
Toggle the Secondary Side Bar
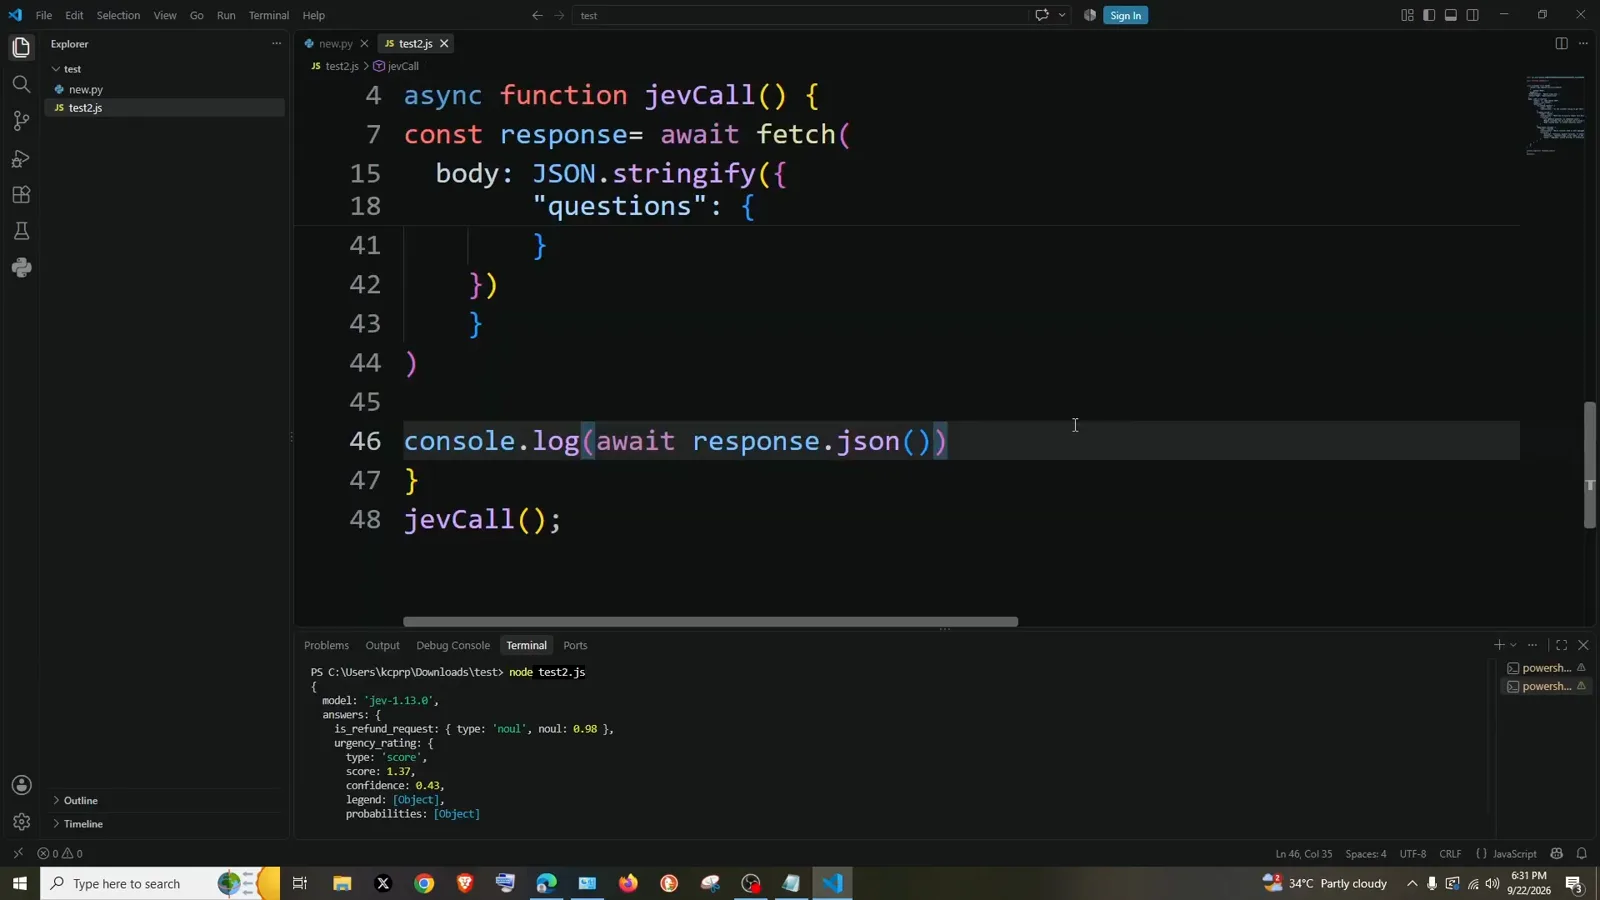click(x=1473, y=15)
